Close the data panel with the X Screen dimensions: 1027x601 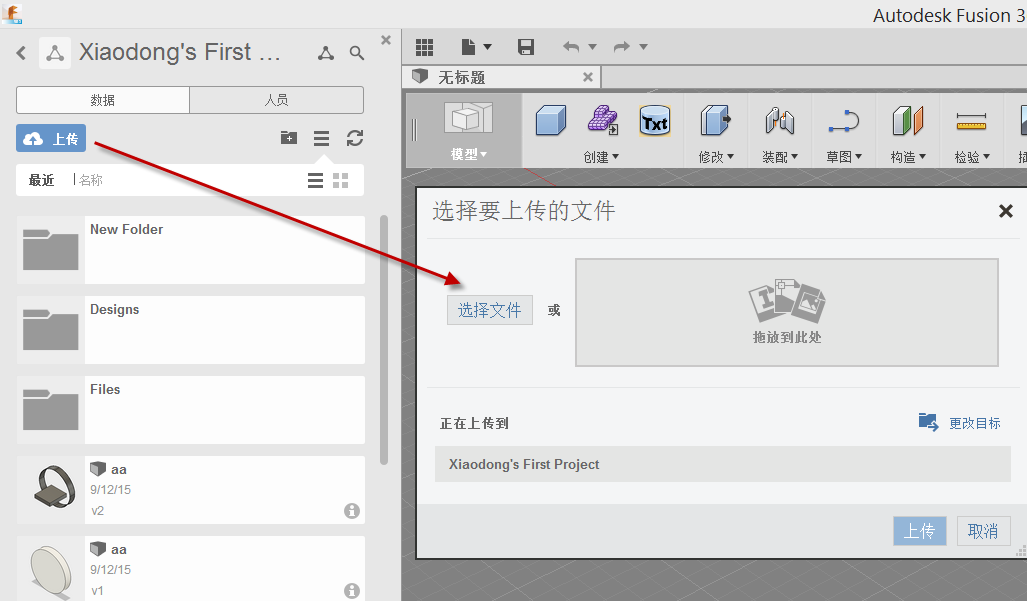click(x=386, y=40)
